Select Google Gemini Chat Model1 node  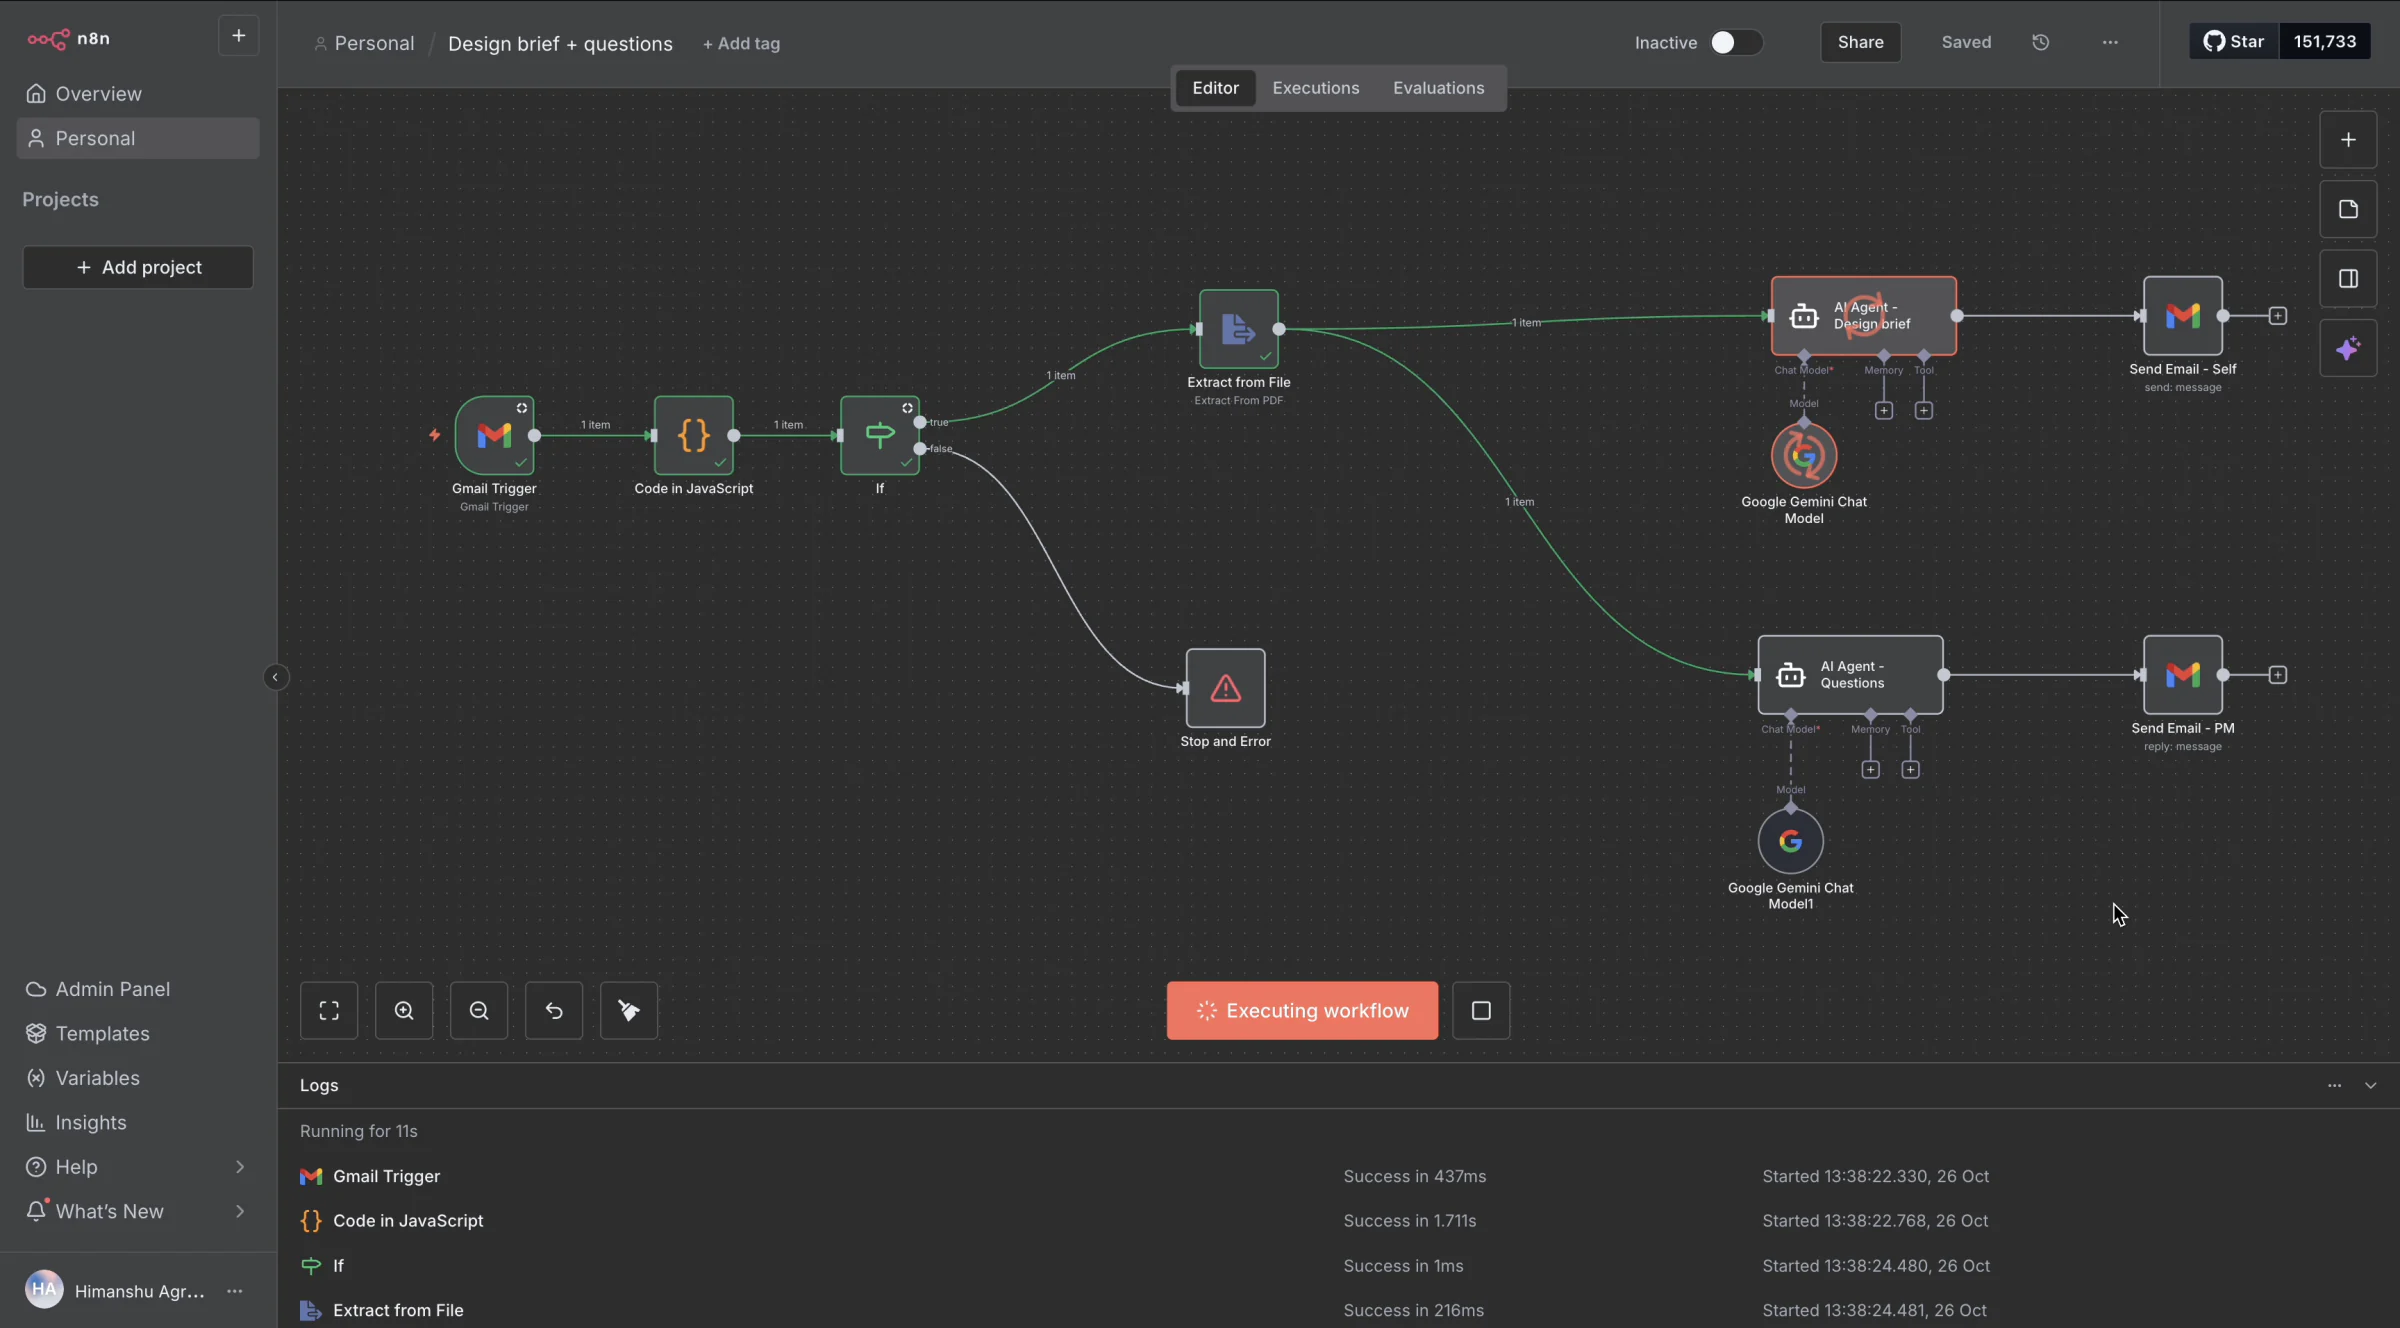click(x=1790, y=841)
